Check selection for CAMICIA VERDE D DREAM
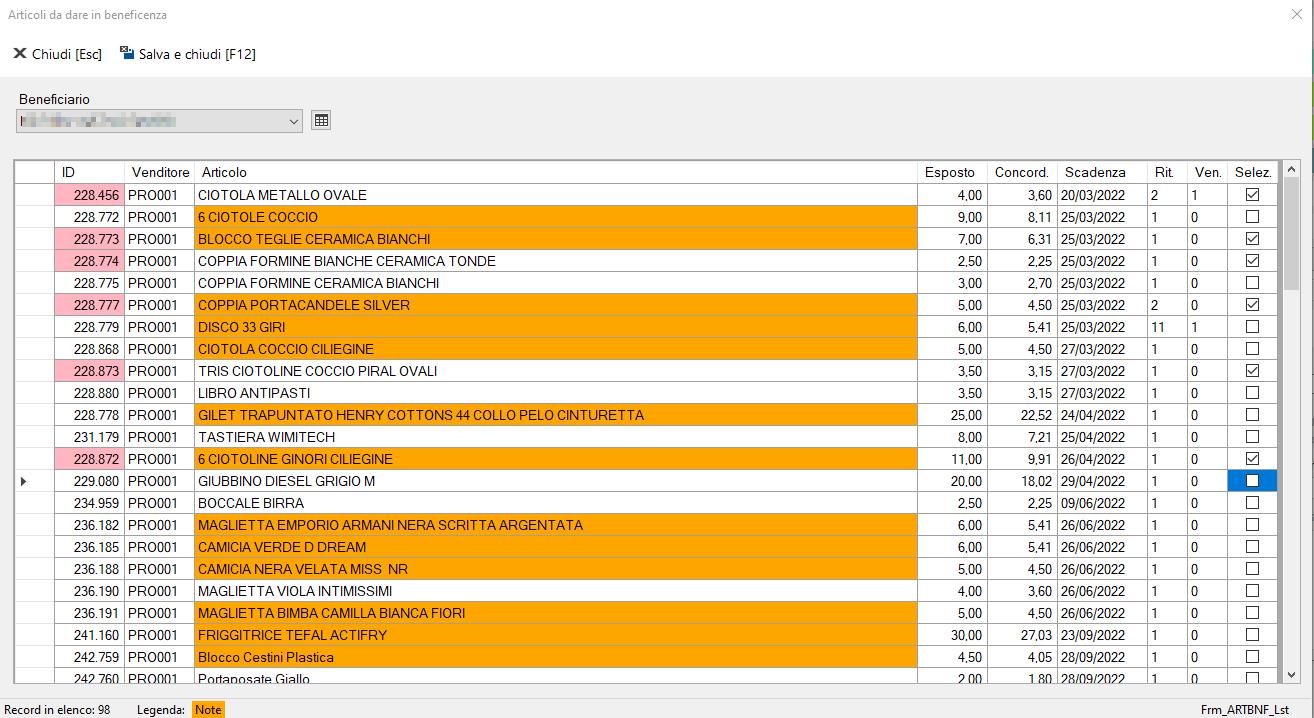 (1252, 547)
